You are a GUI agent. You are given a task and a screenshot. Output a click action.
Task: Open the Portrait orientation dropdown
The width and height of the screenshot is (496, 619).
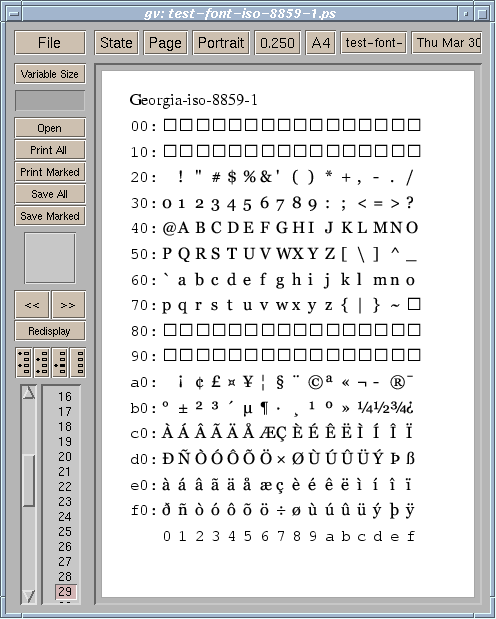[221, 43]
